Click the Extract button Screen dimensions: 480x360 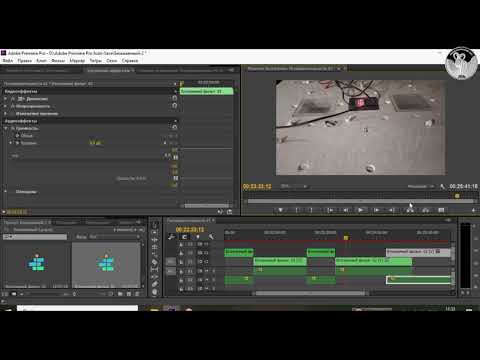pyautogui.click(x=426, y=210)
